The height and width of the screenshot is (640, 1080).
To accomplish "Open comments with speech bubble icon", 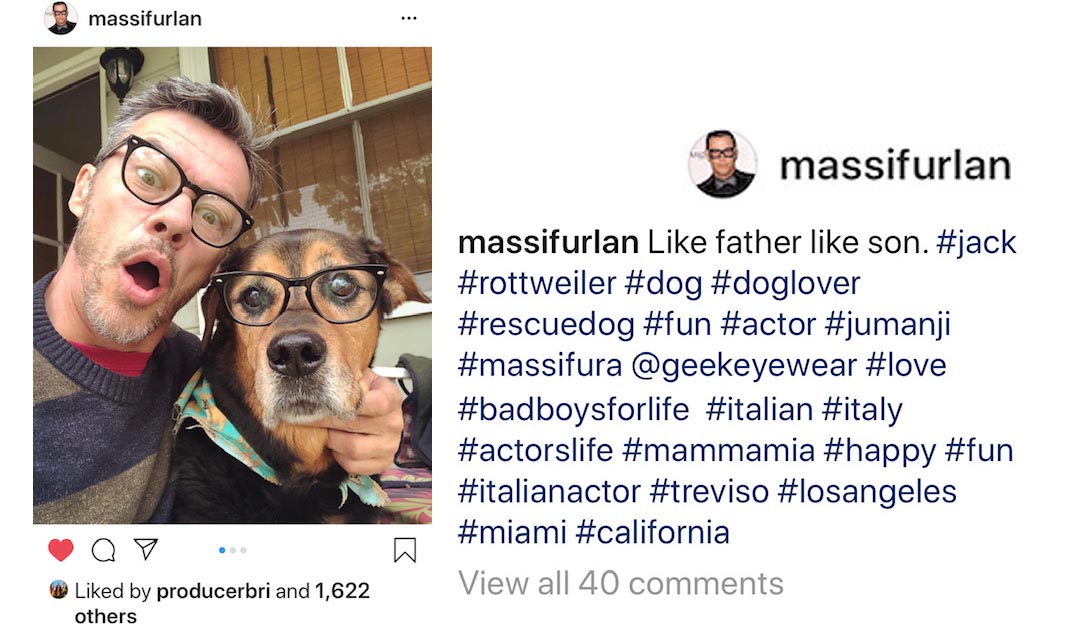I will (x=103, y=550).
